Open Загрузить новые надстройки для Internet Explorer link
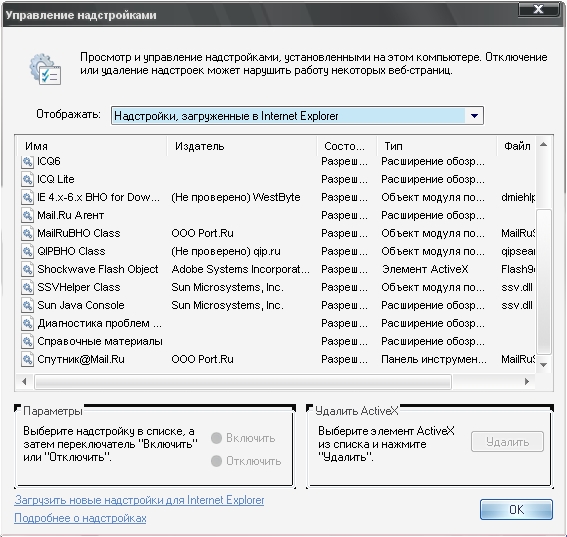Image resolution: width=567 pixels, height=537 pixels. [x=139, y=500]
